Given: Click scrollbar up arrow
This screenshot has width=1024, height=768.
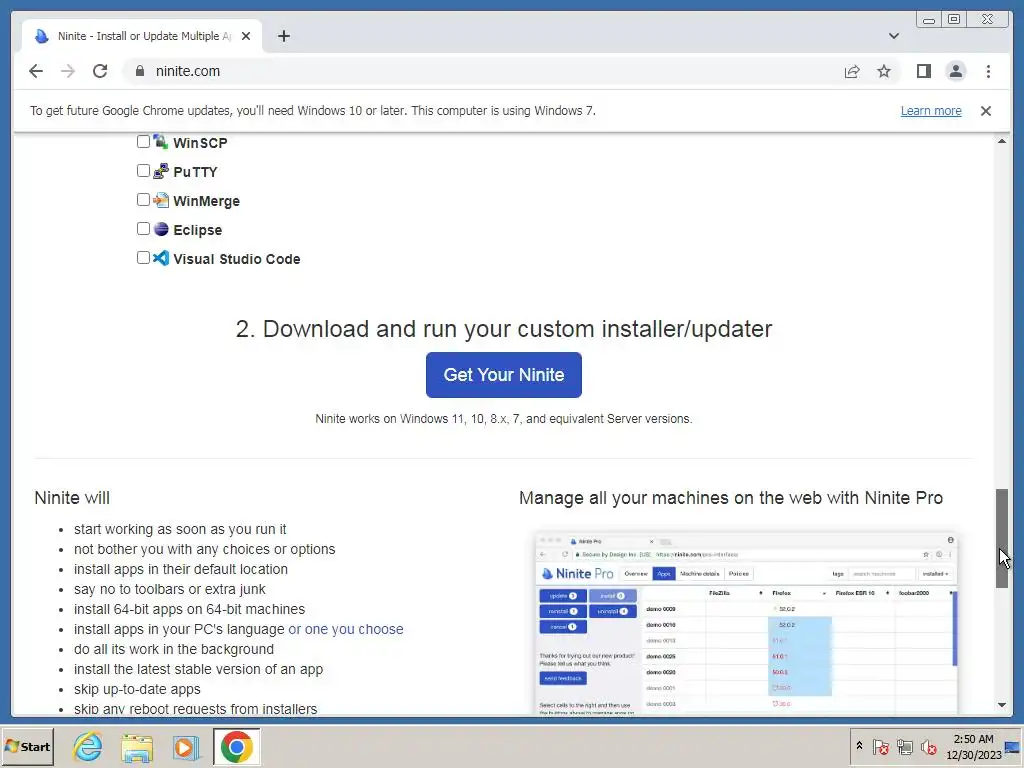Looking at the screenshot, I should (1001, 141).
